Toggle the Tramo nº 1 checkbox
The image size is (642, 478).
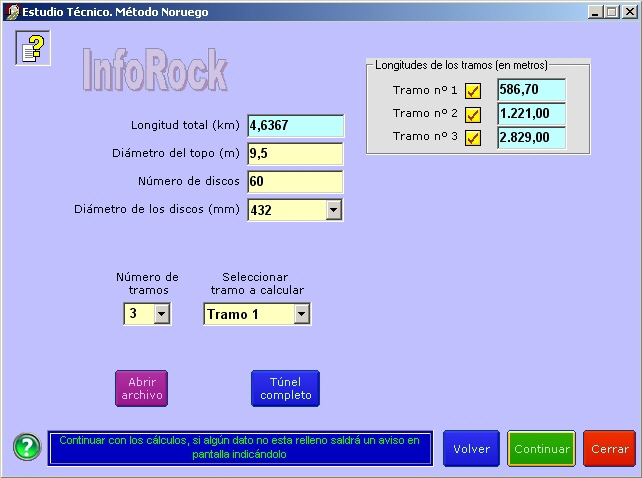pyautogui.click(x=473, y=91)
